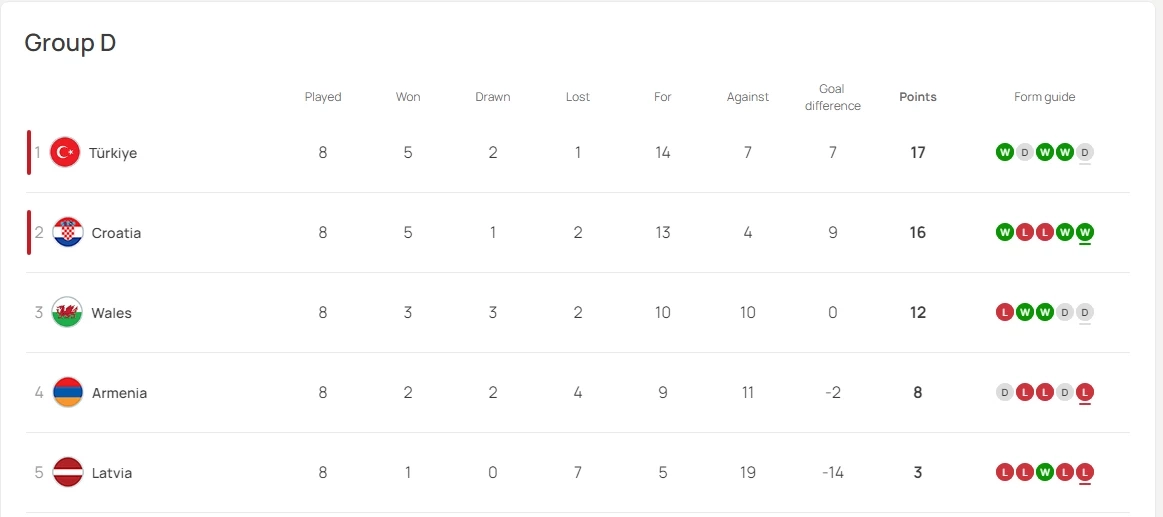This screenshot has height=517, width=1163.
Task: Click Croatia's latest underlined win badge
Action: pos(1085,233)
